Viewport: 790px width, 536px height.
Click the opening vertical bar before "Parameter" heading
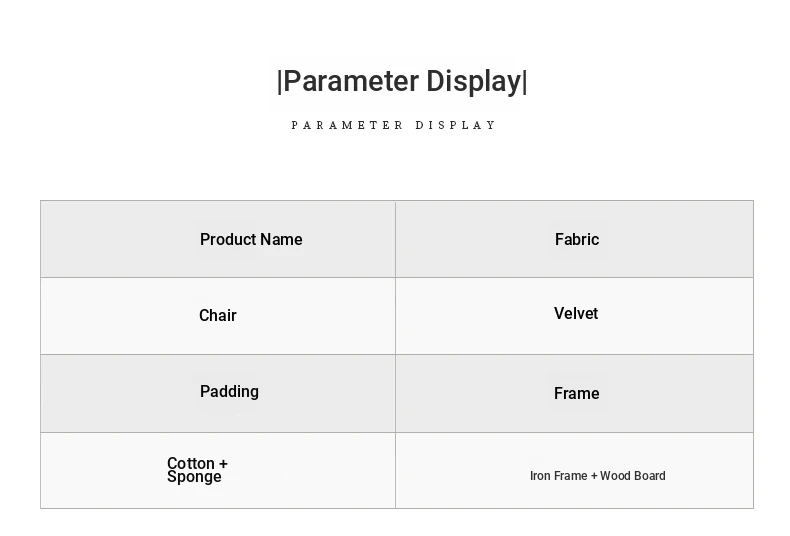tap(280, 82)
